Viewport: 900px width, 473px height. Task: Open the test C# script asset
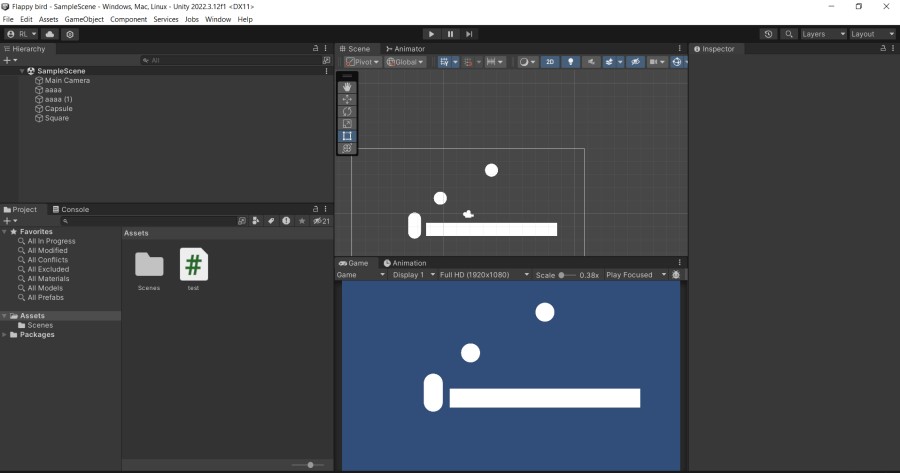[193, 265]
